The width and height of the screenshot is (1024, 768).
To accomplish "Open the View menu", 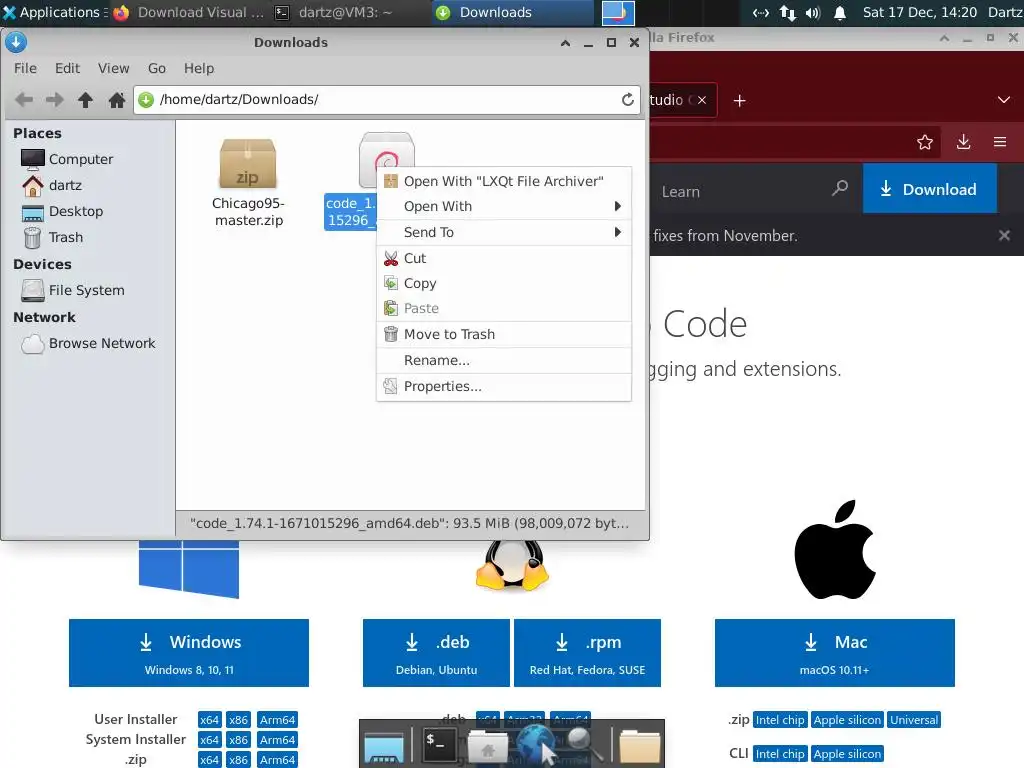I will click(114, 68).
